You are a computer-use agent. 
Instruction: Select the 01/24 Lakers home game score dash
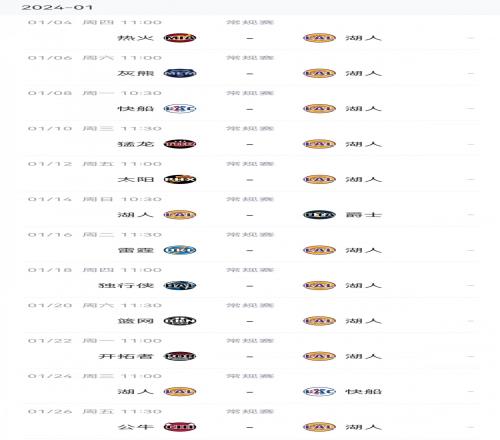point(250,392)
